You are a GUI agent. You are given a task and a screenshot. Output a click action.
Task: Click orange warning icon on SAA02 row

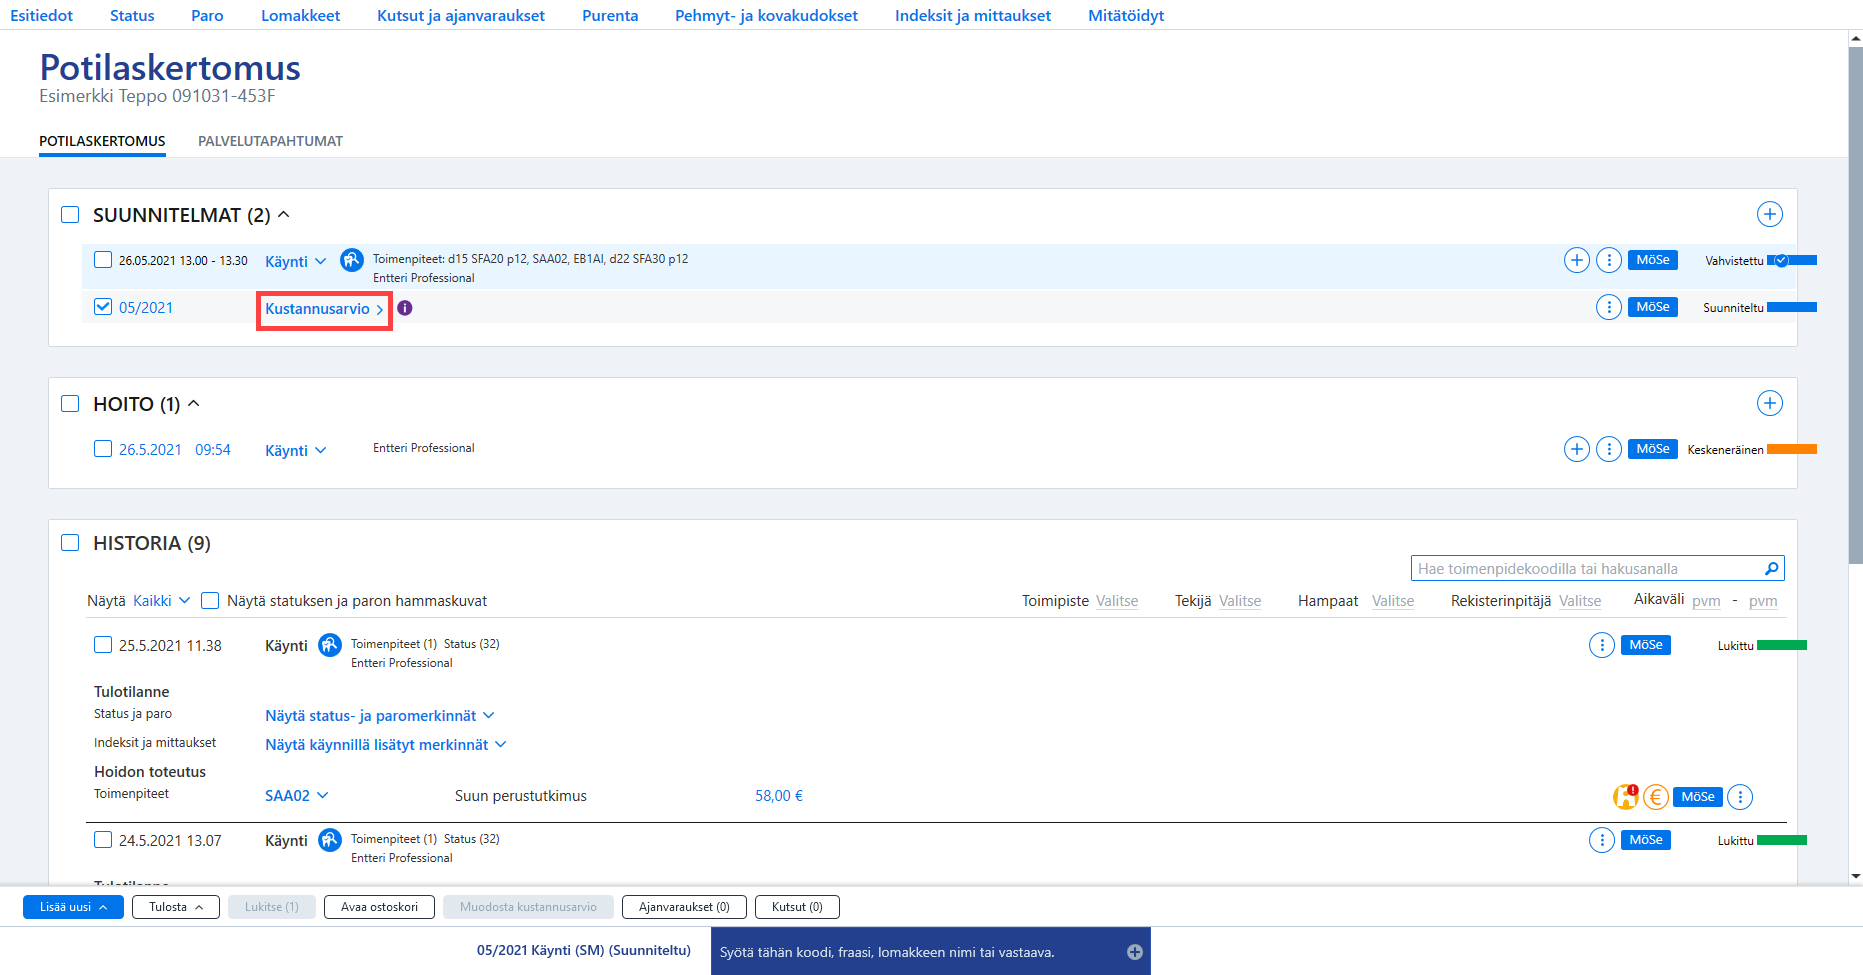click(1626, 797)
